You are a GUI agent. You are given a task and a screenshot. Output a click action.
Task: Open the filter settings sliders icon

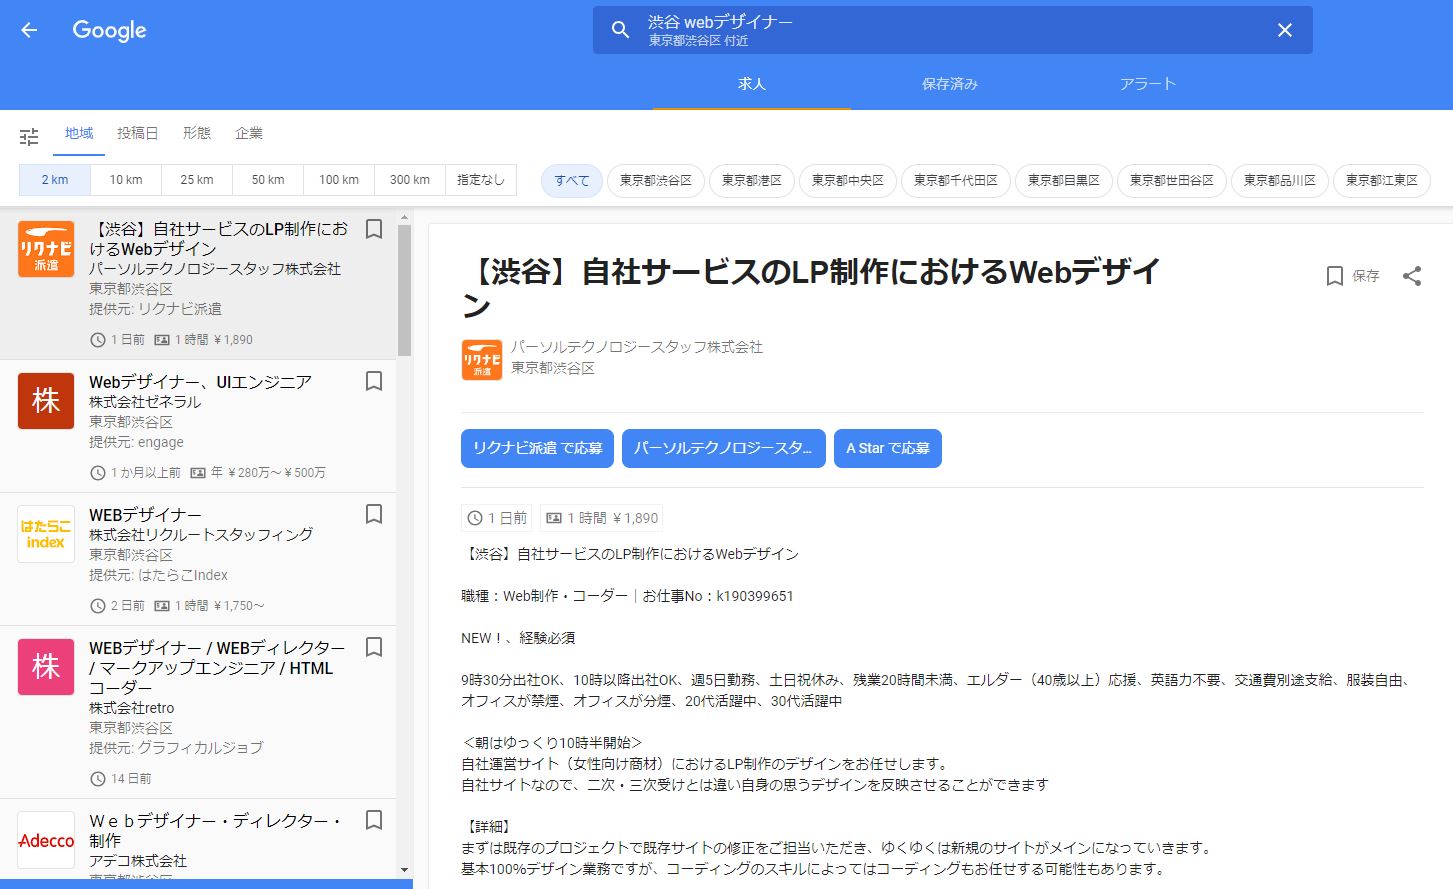29,136
